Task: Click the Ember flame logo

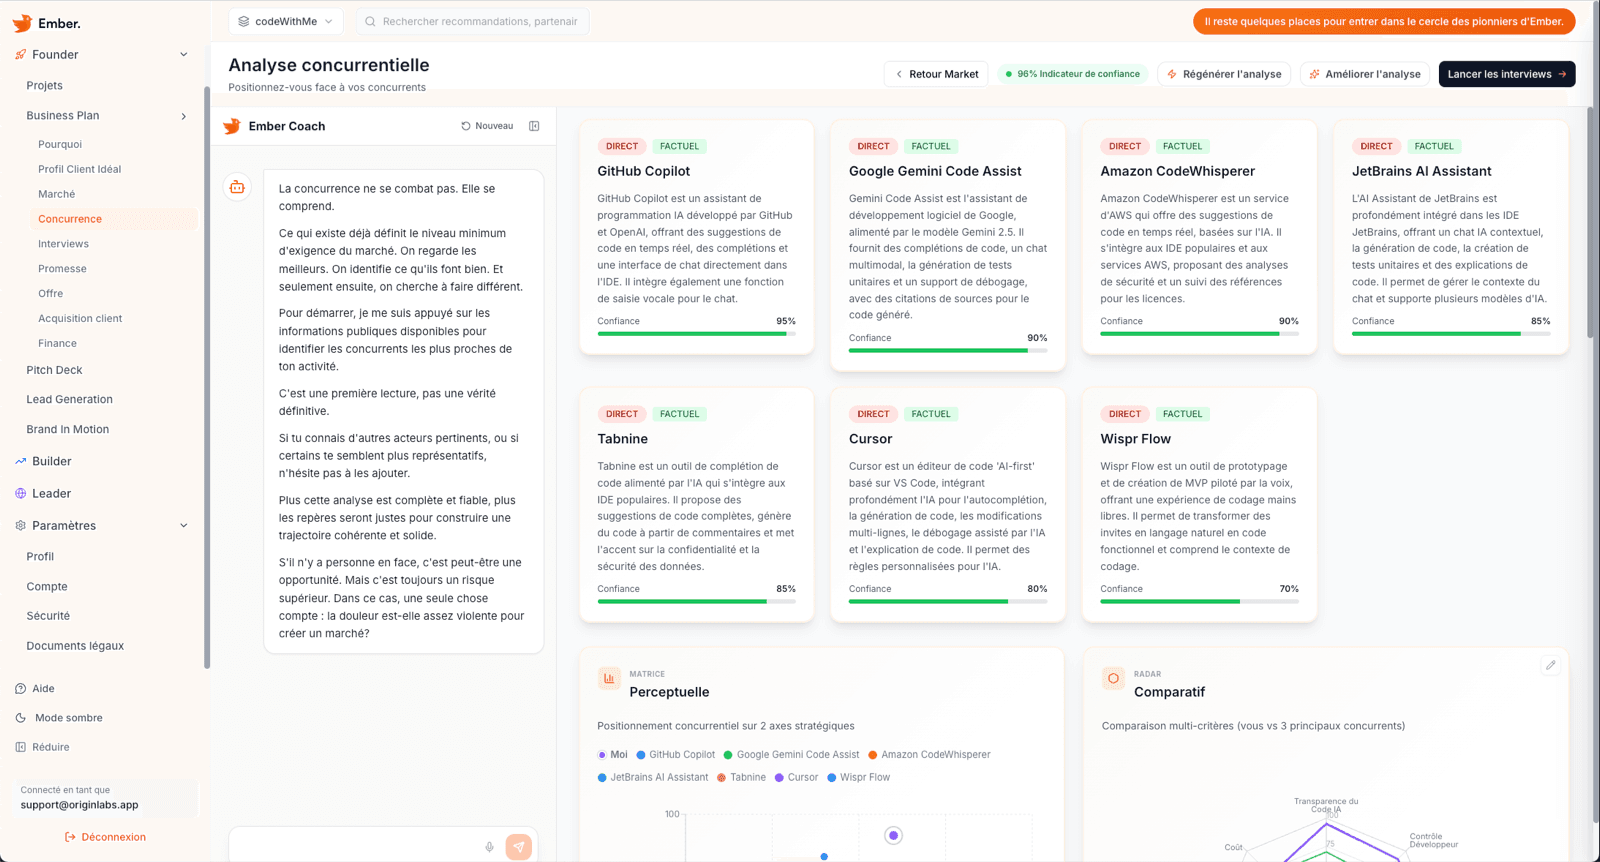Action: (22, 22)
